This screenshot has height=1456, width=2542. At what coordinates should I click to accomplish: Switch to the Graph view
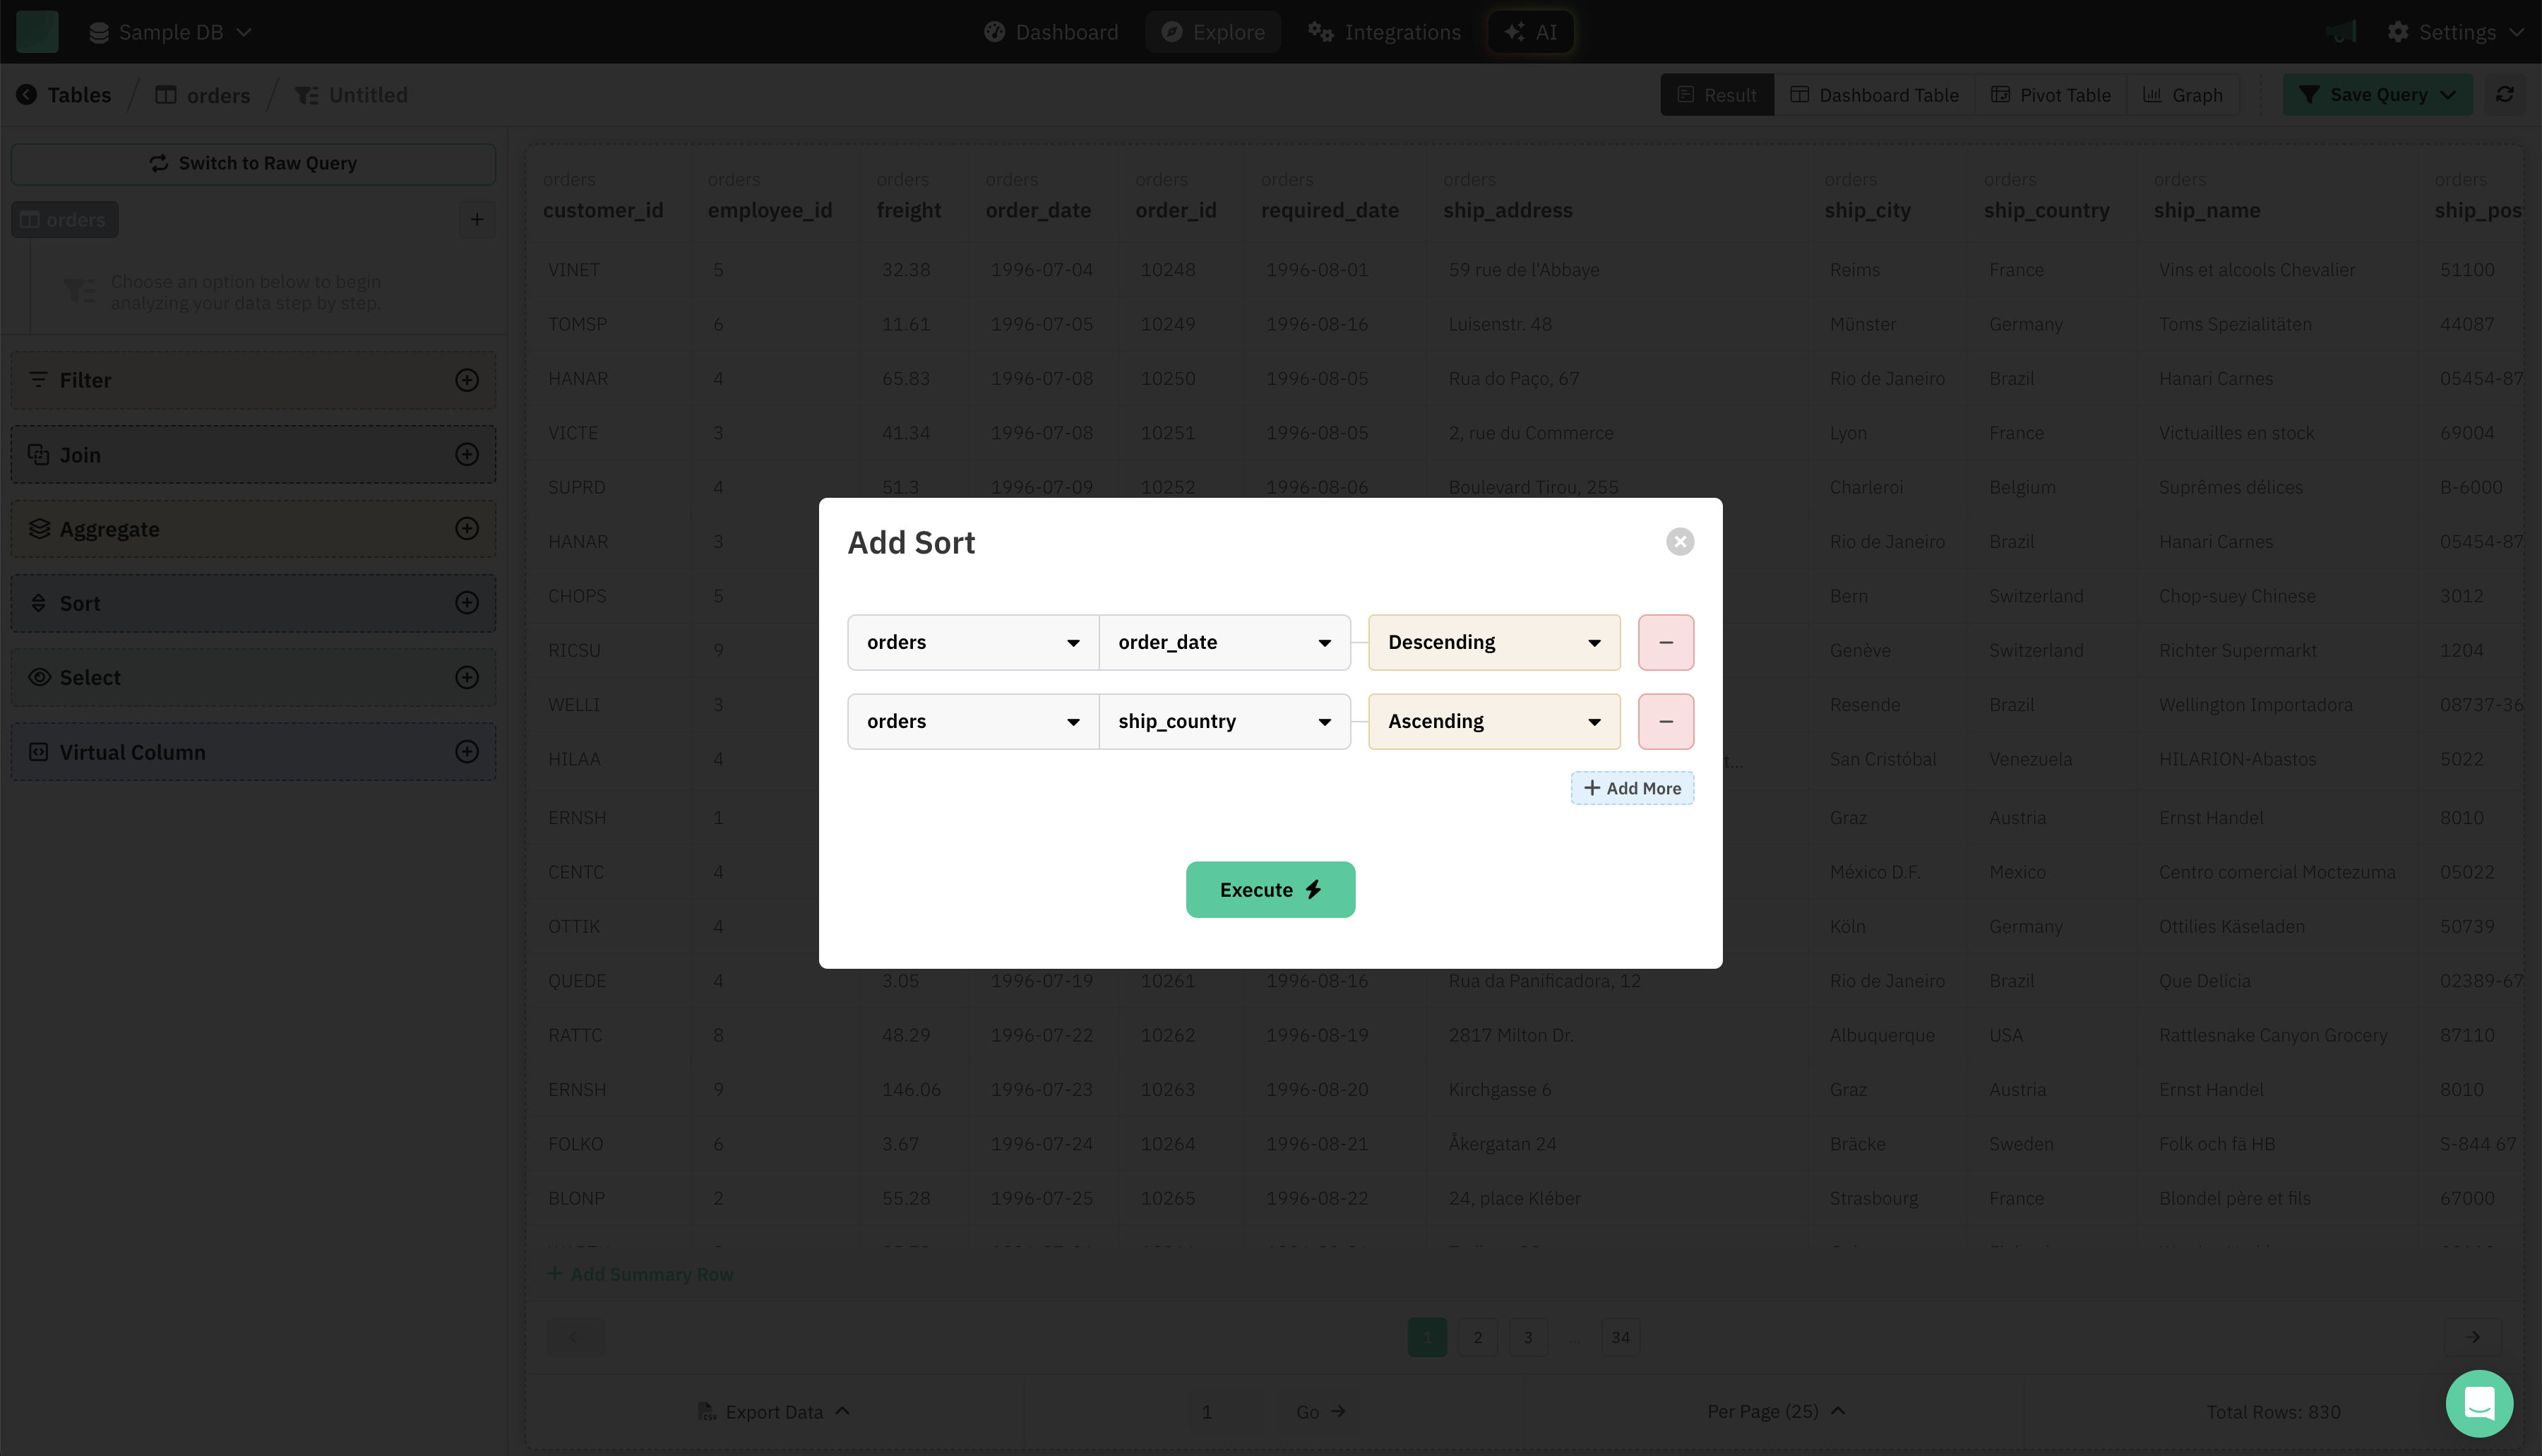2183,95
